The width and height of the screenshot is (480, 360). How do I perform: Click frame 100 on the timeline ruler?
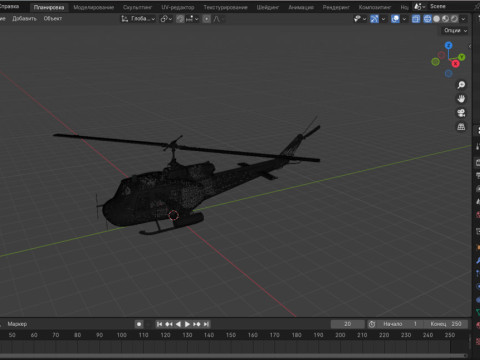click(122, 335)
